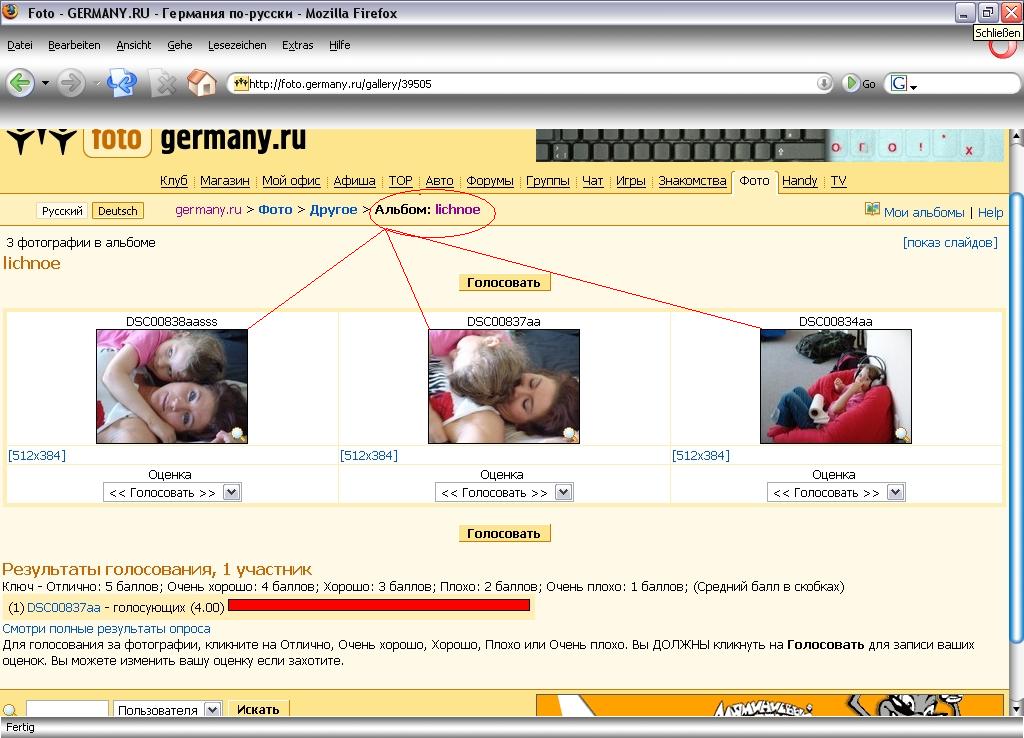Click the browser Back arrow button

pyautogui.click(x=21, y=83)
